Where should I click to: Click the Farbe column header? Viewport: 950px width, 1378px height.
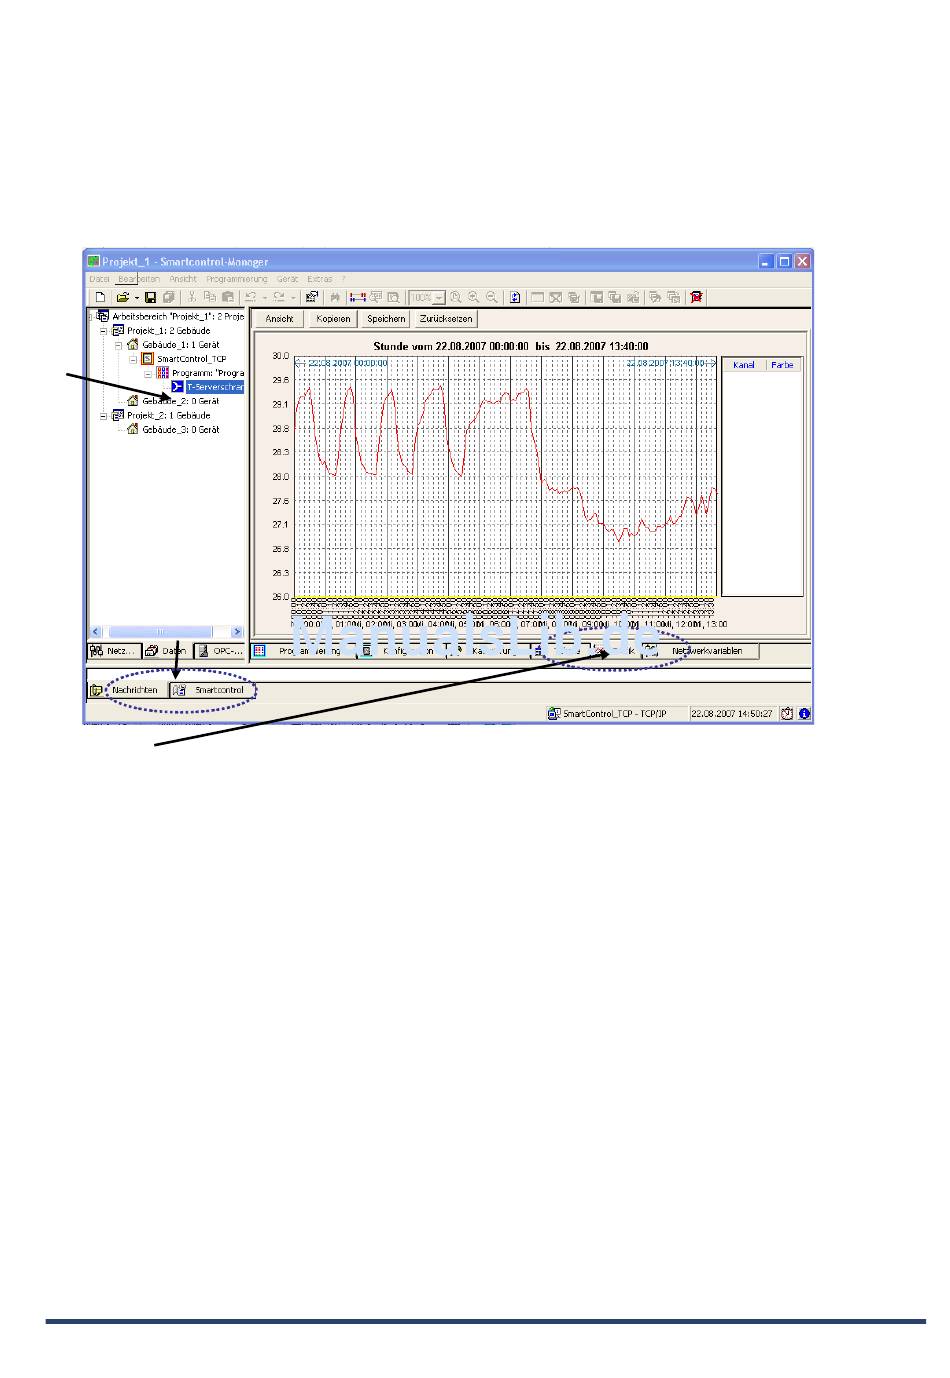(x=782, y=365)
